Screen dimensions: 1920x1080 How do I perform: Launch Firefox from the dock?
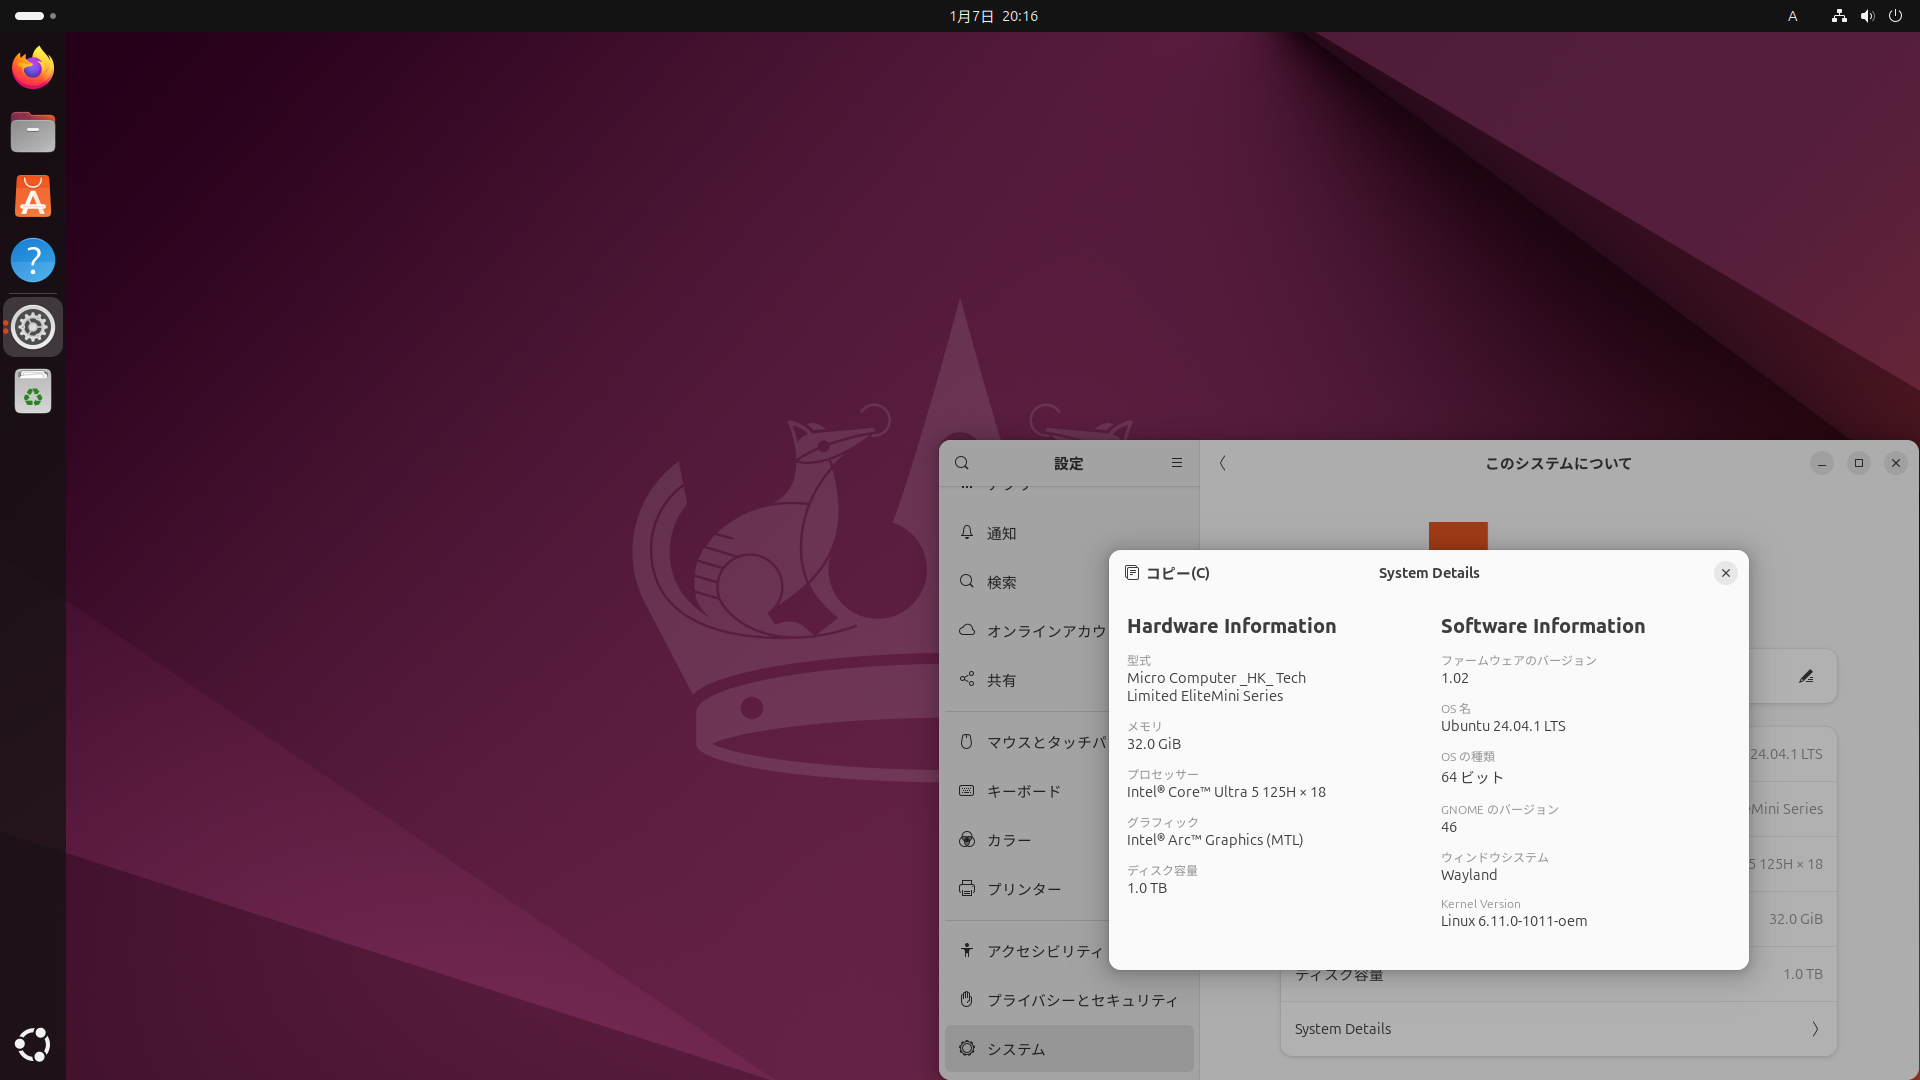33,68
